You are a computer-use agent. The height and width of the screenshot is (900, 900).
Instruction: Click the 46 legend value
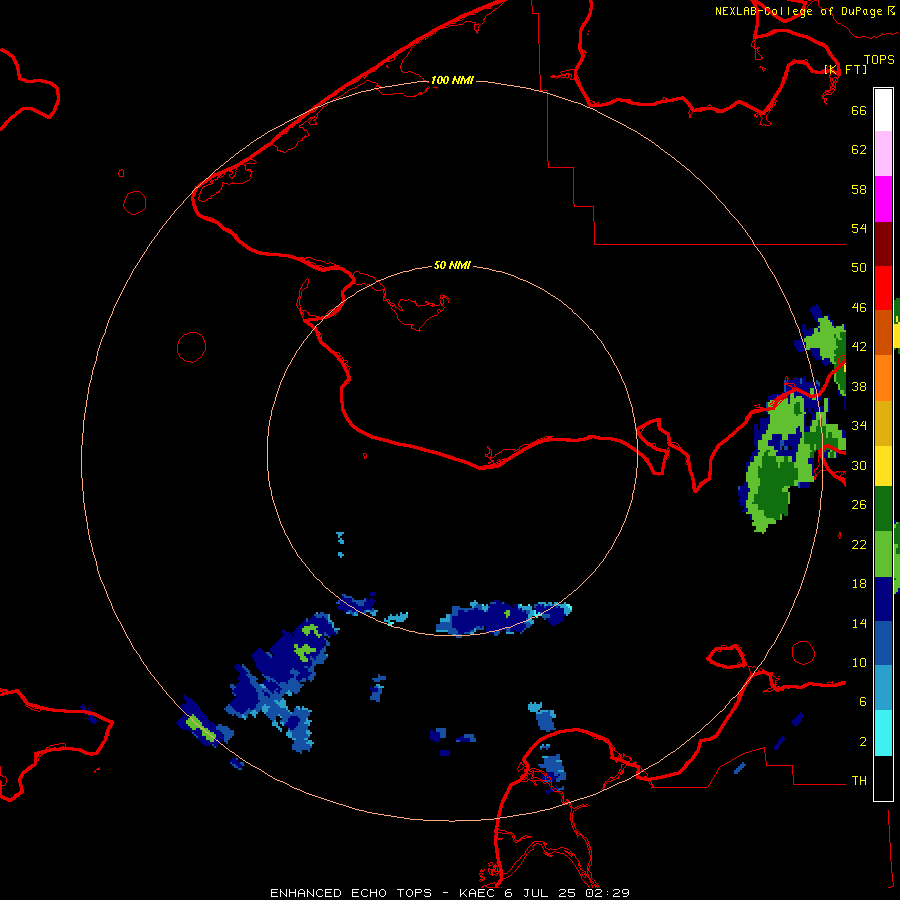coord(859,308)
